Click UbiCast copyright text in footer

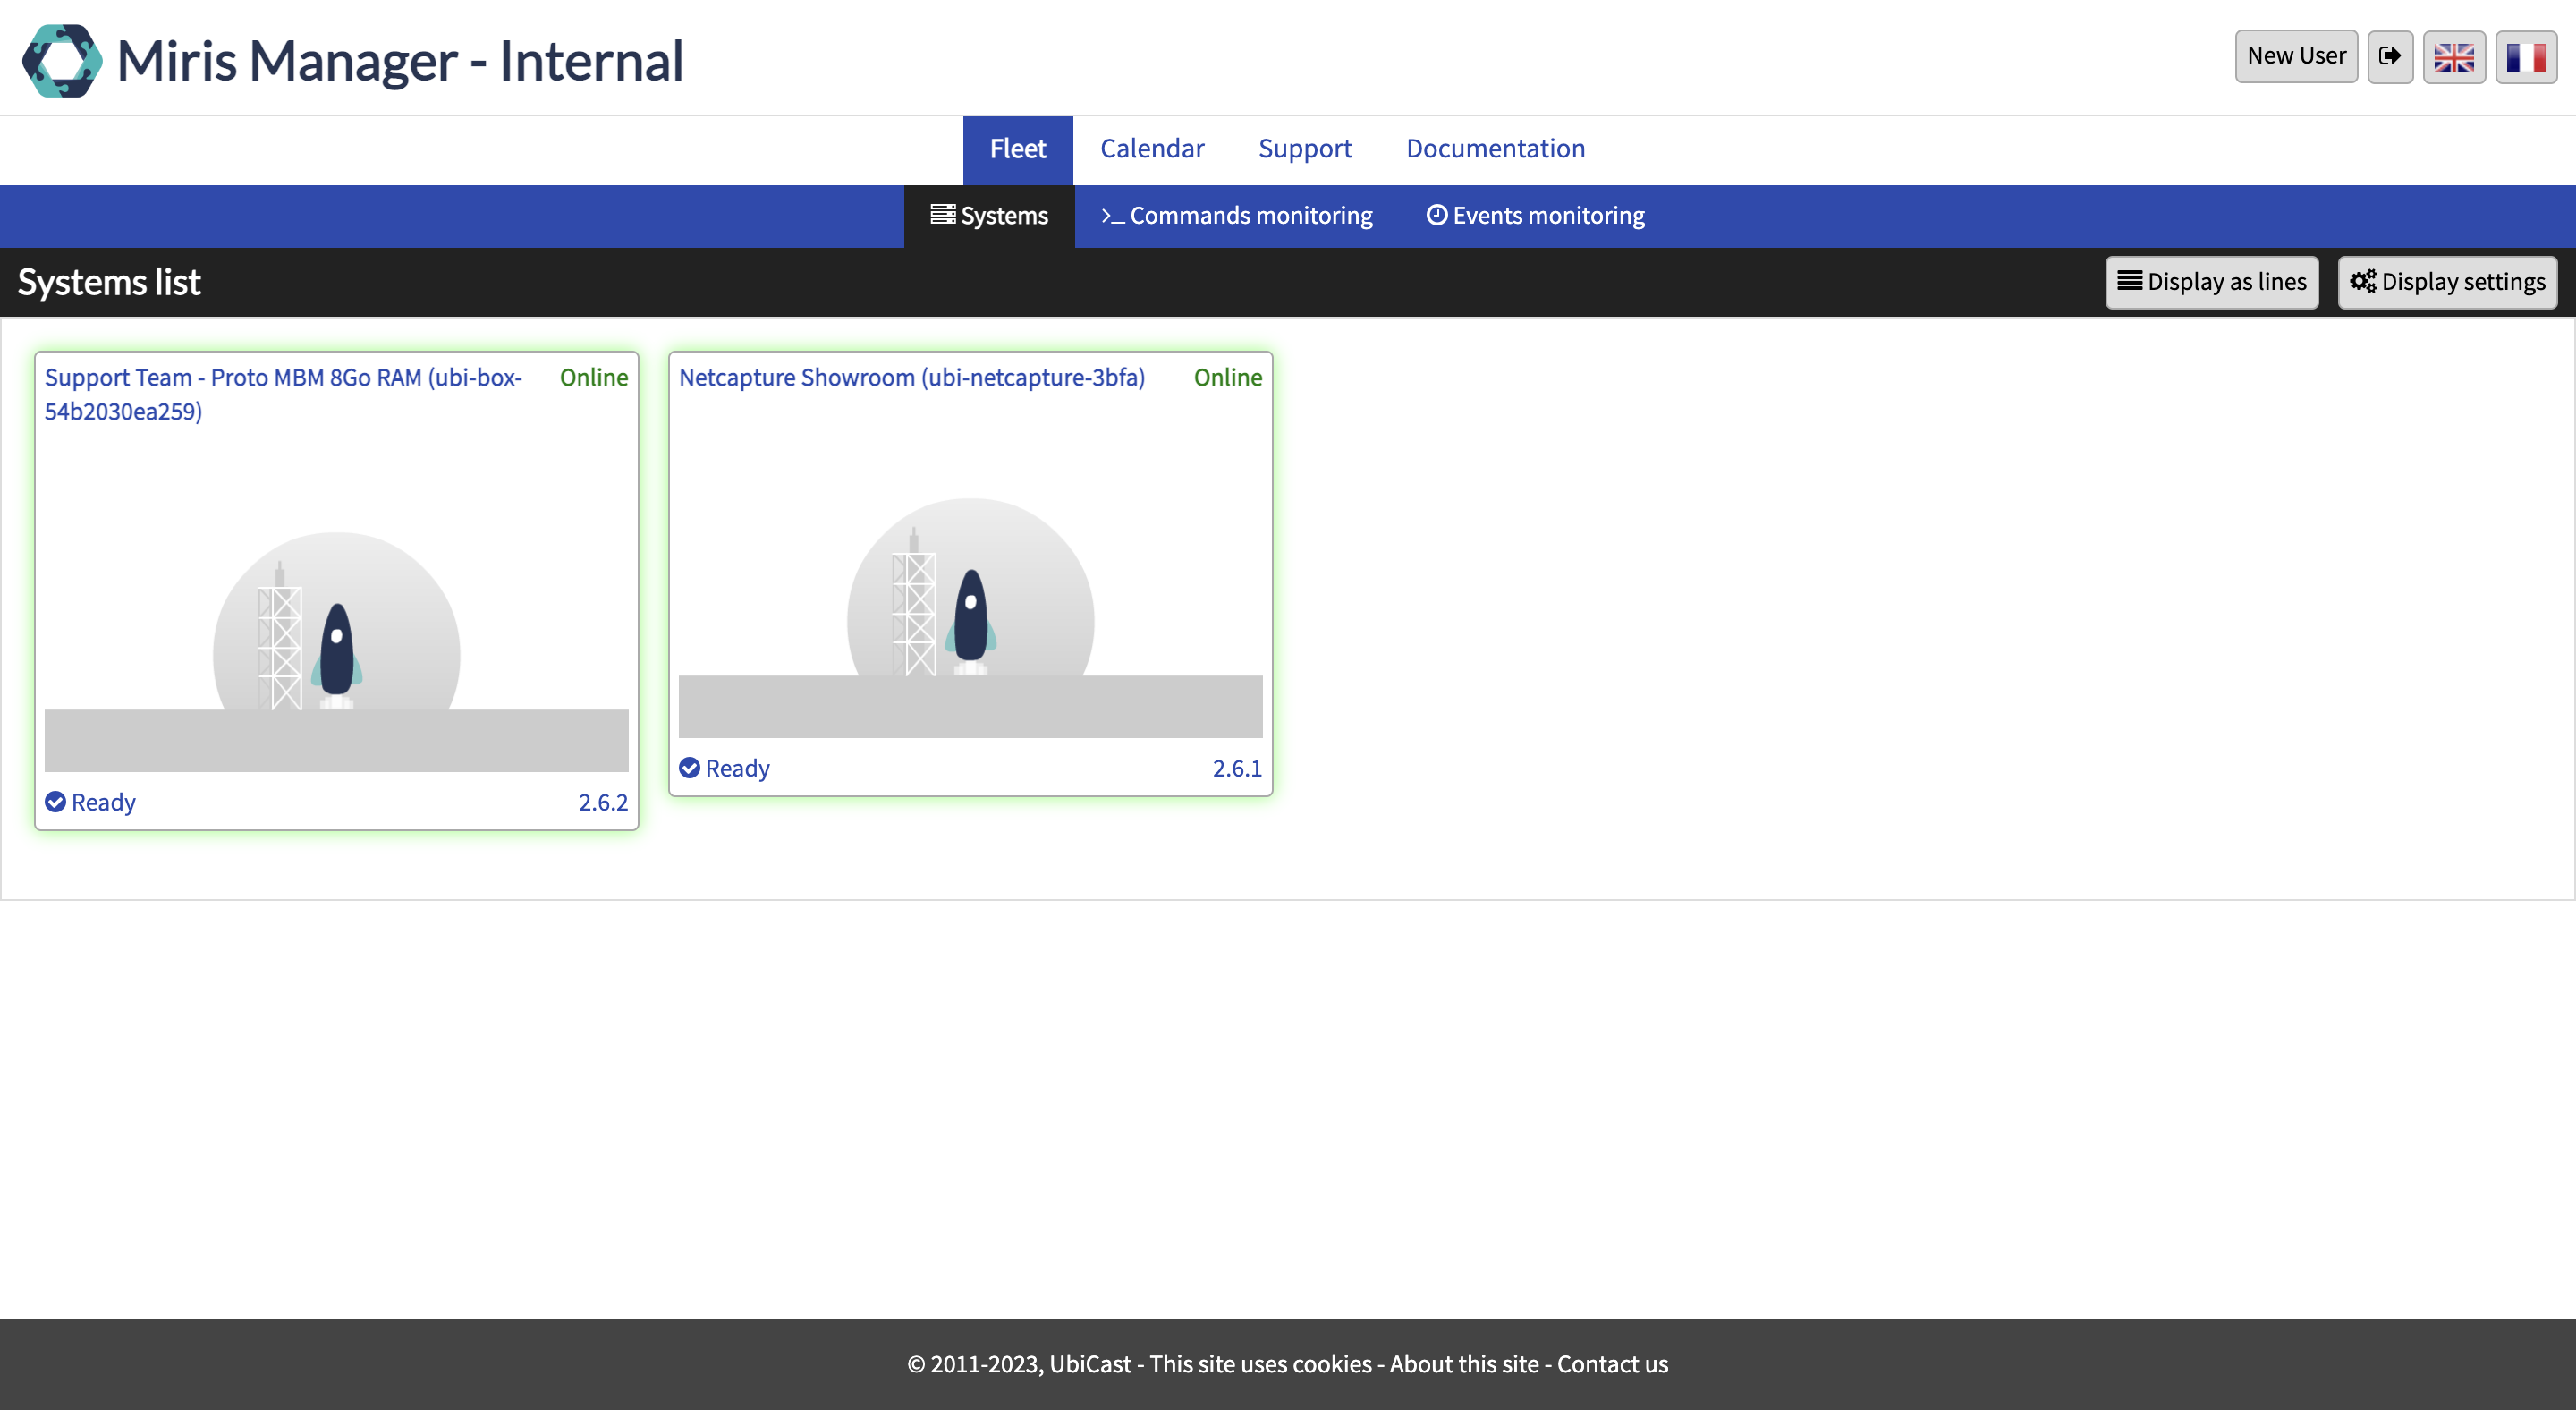pyautogui.click(x=1019, y=1365)
